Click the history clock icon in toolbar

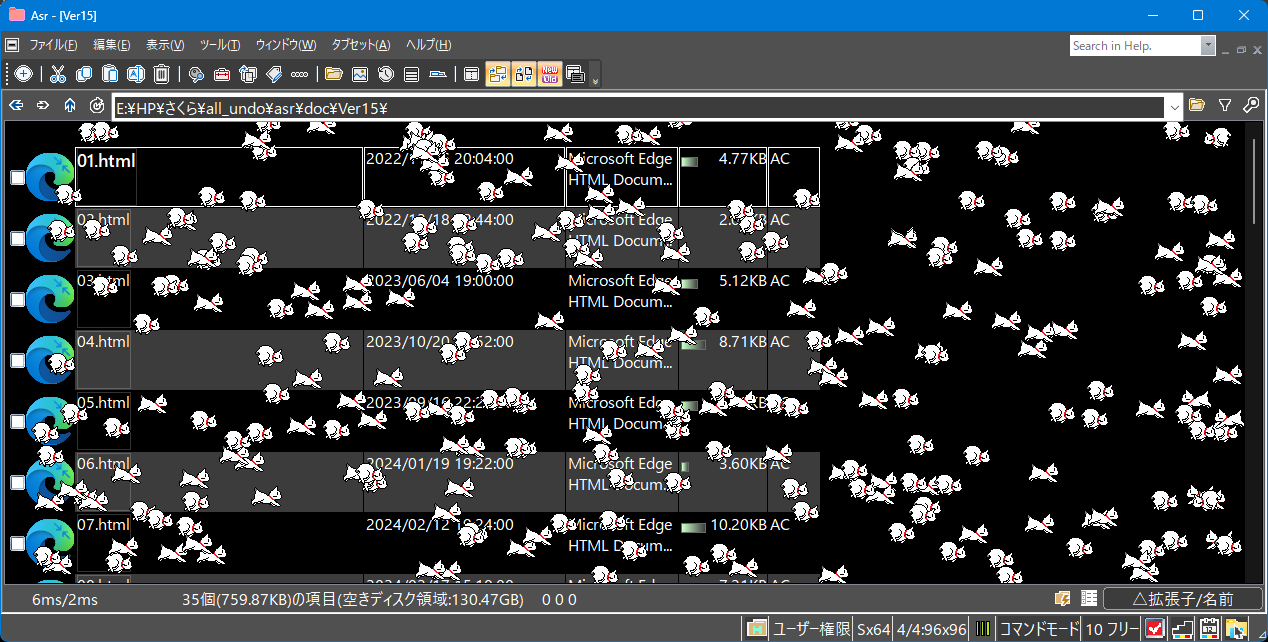pyautogui.click(x=385, y=74)
